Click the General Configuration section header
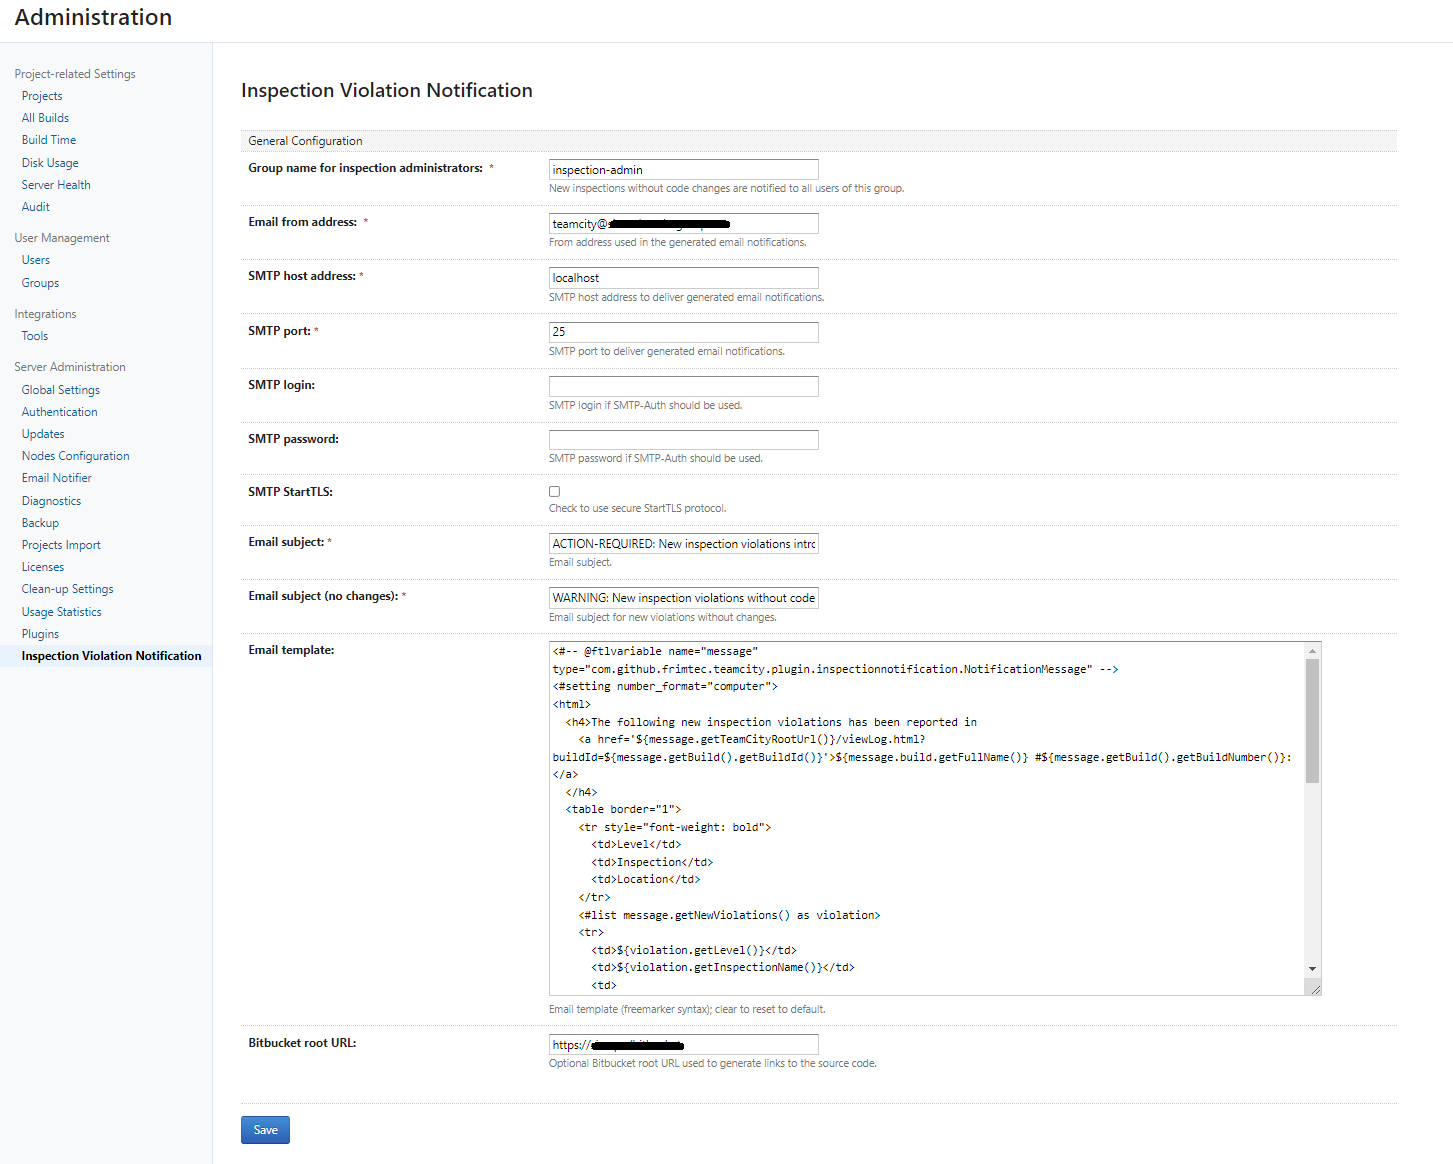Screen dimensions: 1453x1164 [x=305, y=141]
